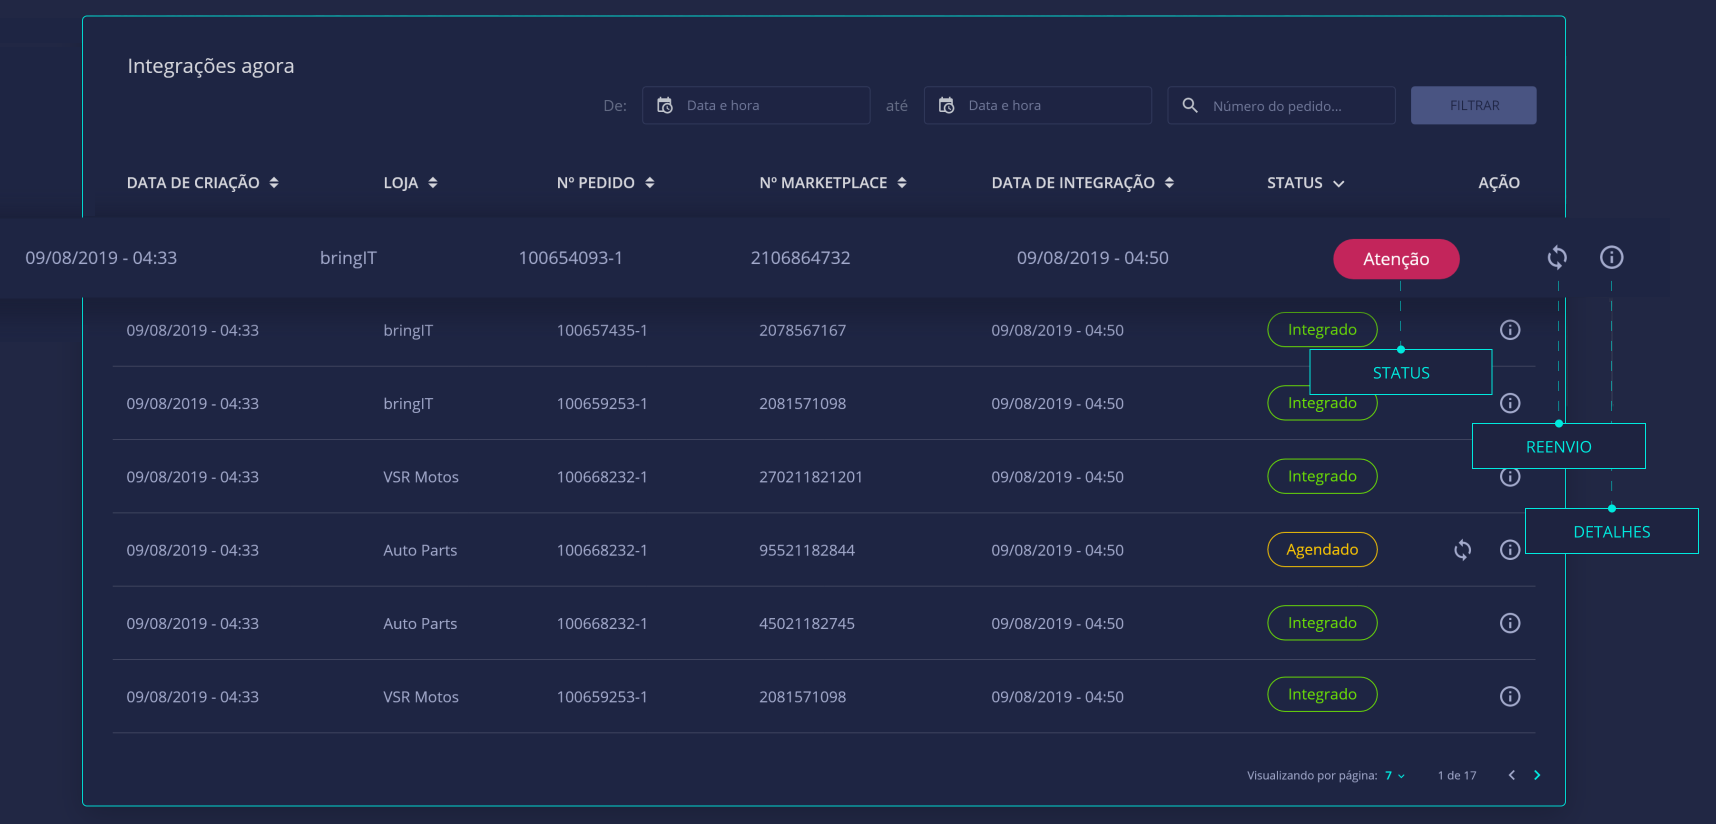1716x824 pixels.
Task: Click calendar icon in the 'até' date field
Action: 946,105
